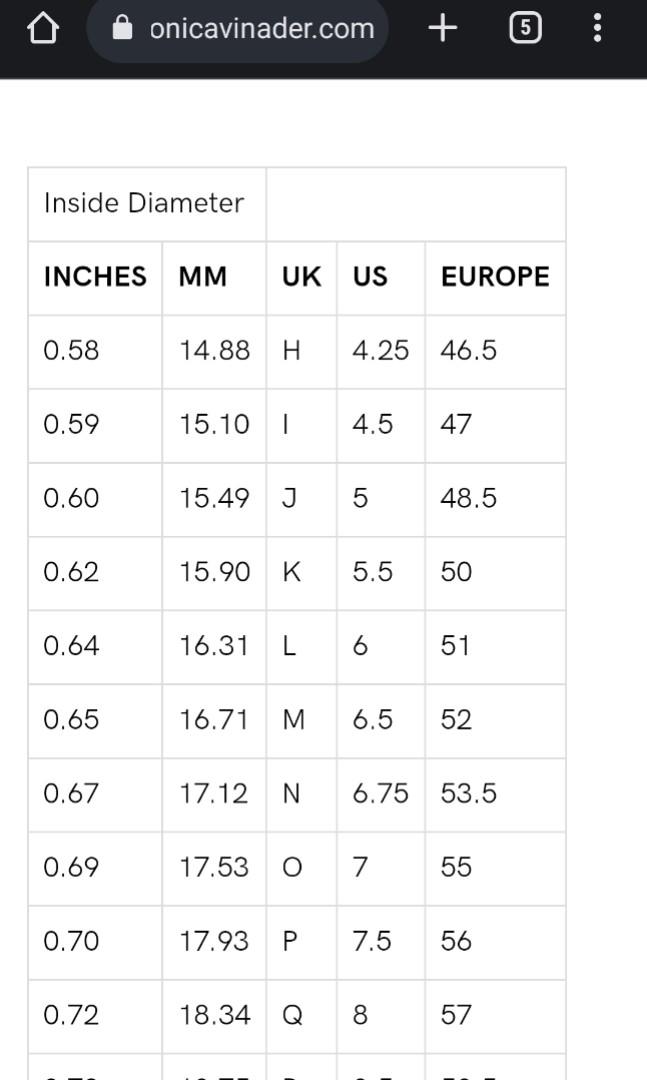Tap the lock icon in address bar
647x1080 pixels.
click(x=122, y=28)
